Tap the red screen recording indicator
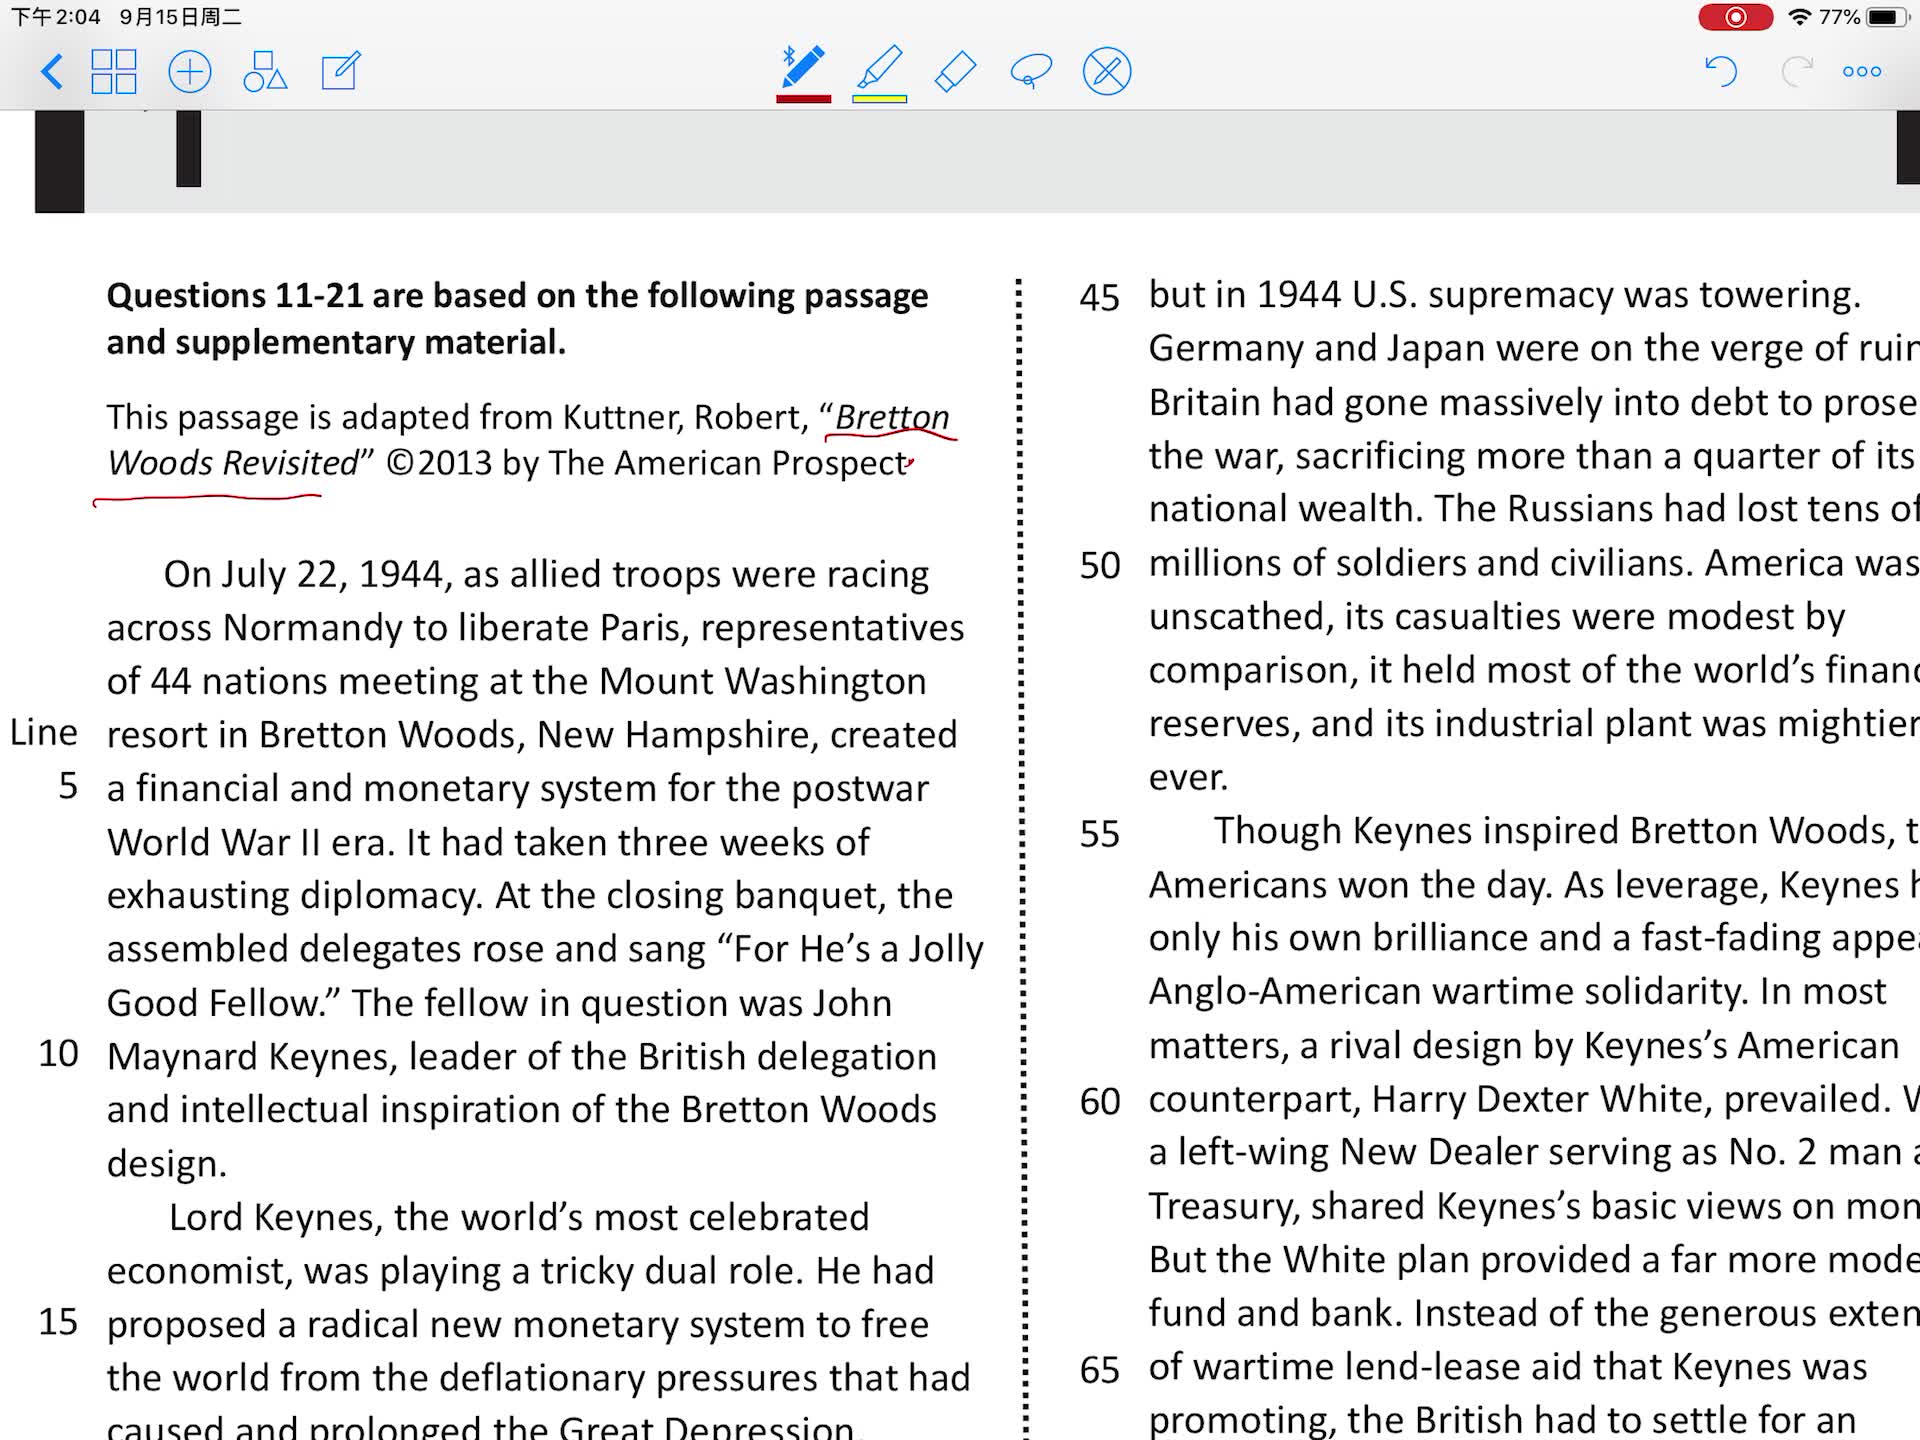The width and height of the screenshot is (1920, 1440). click(x=1735, y=17)
